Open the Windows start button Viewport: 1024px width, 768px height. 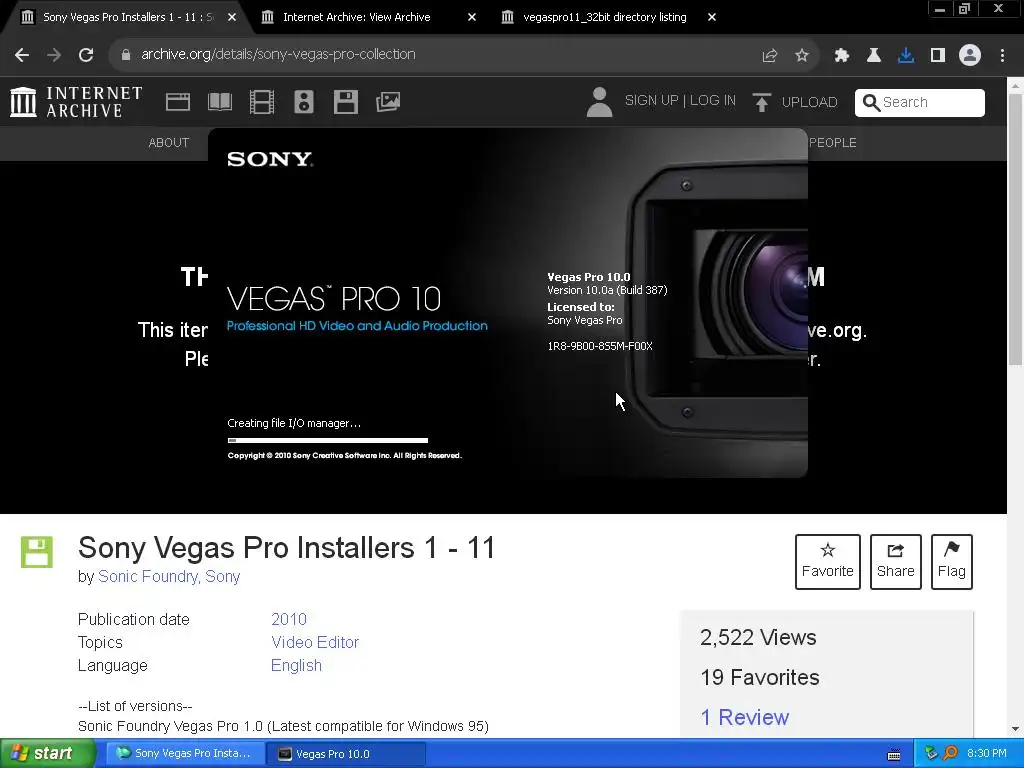[46, 754]
